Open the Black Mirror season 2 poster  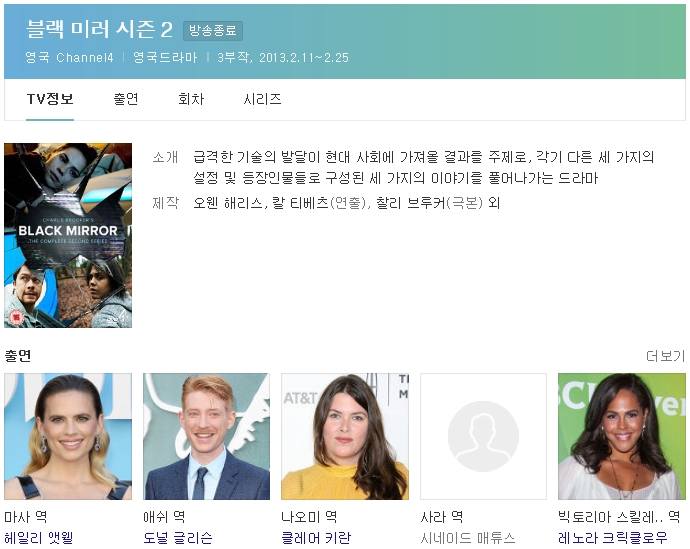point(68,235)
